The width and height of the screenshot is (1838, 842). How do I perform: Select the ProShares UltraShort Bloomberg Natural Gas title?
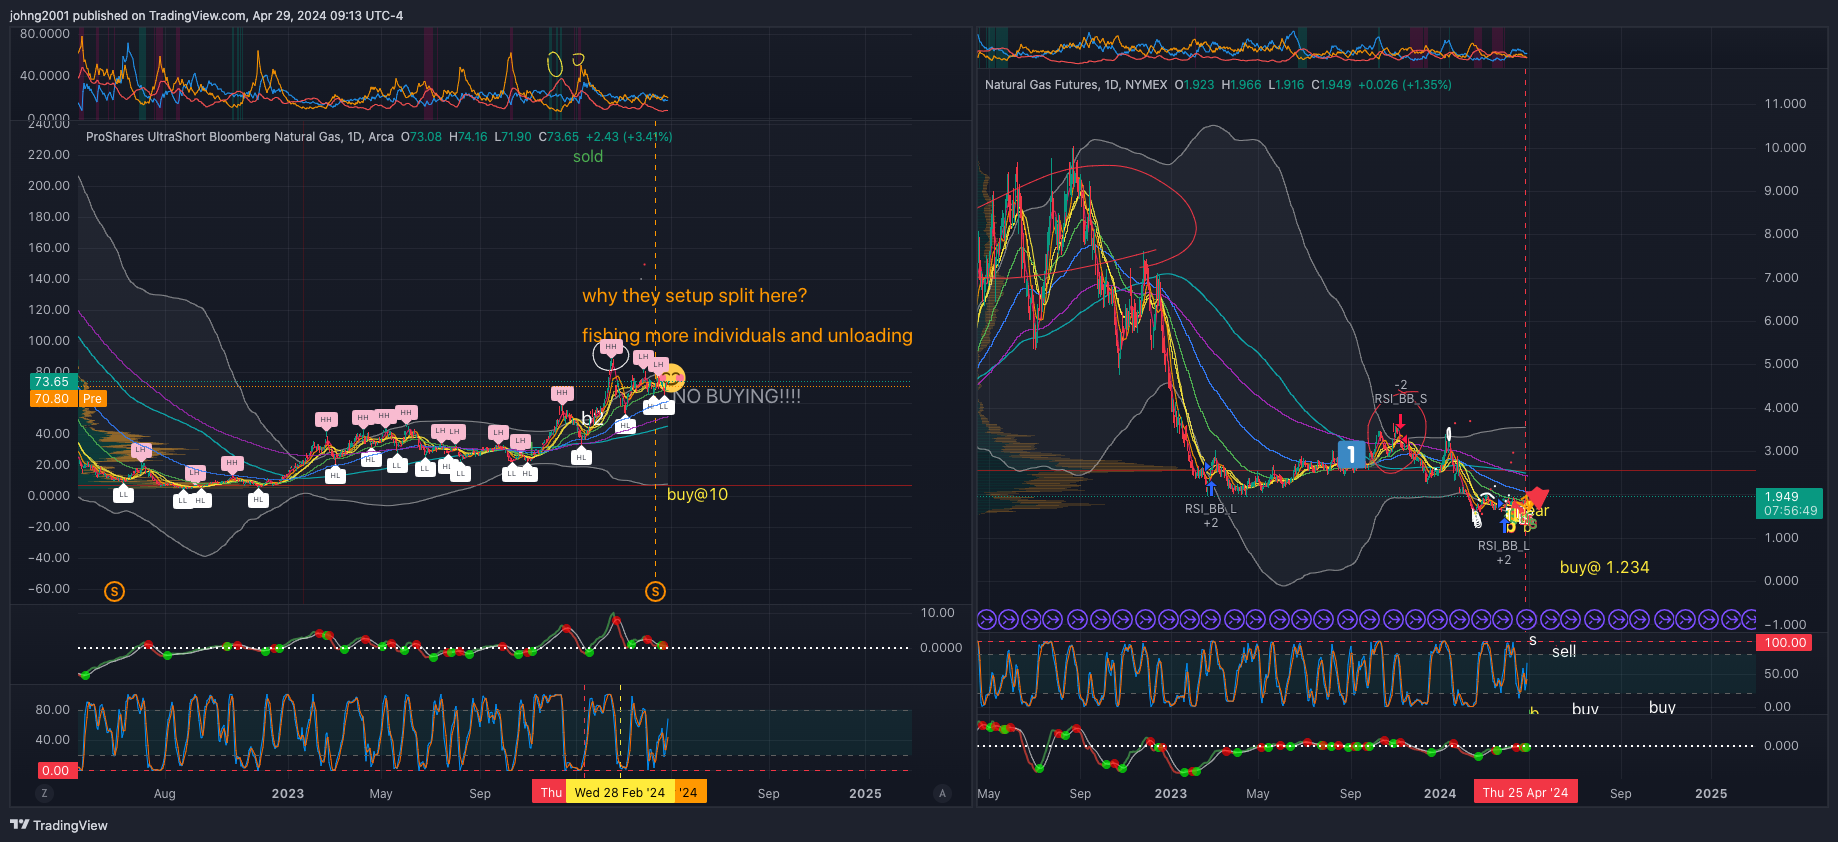click(x=240, y=137)
